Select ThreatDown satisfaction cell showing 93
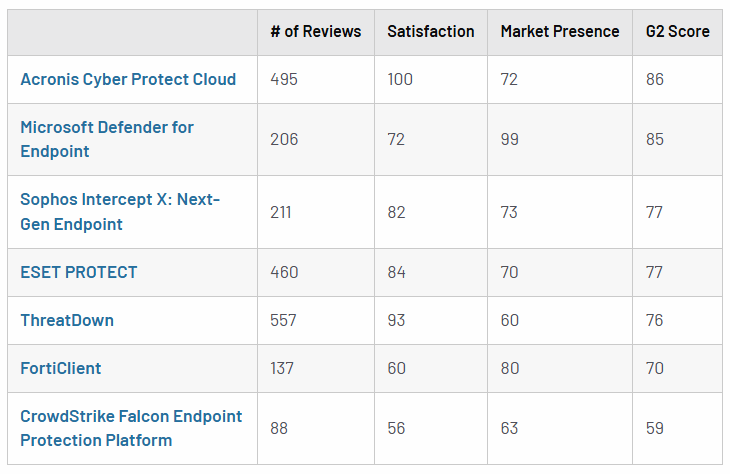730x474 pixels. click(x=396, y=320)
